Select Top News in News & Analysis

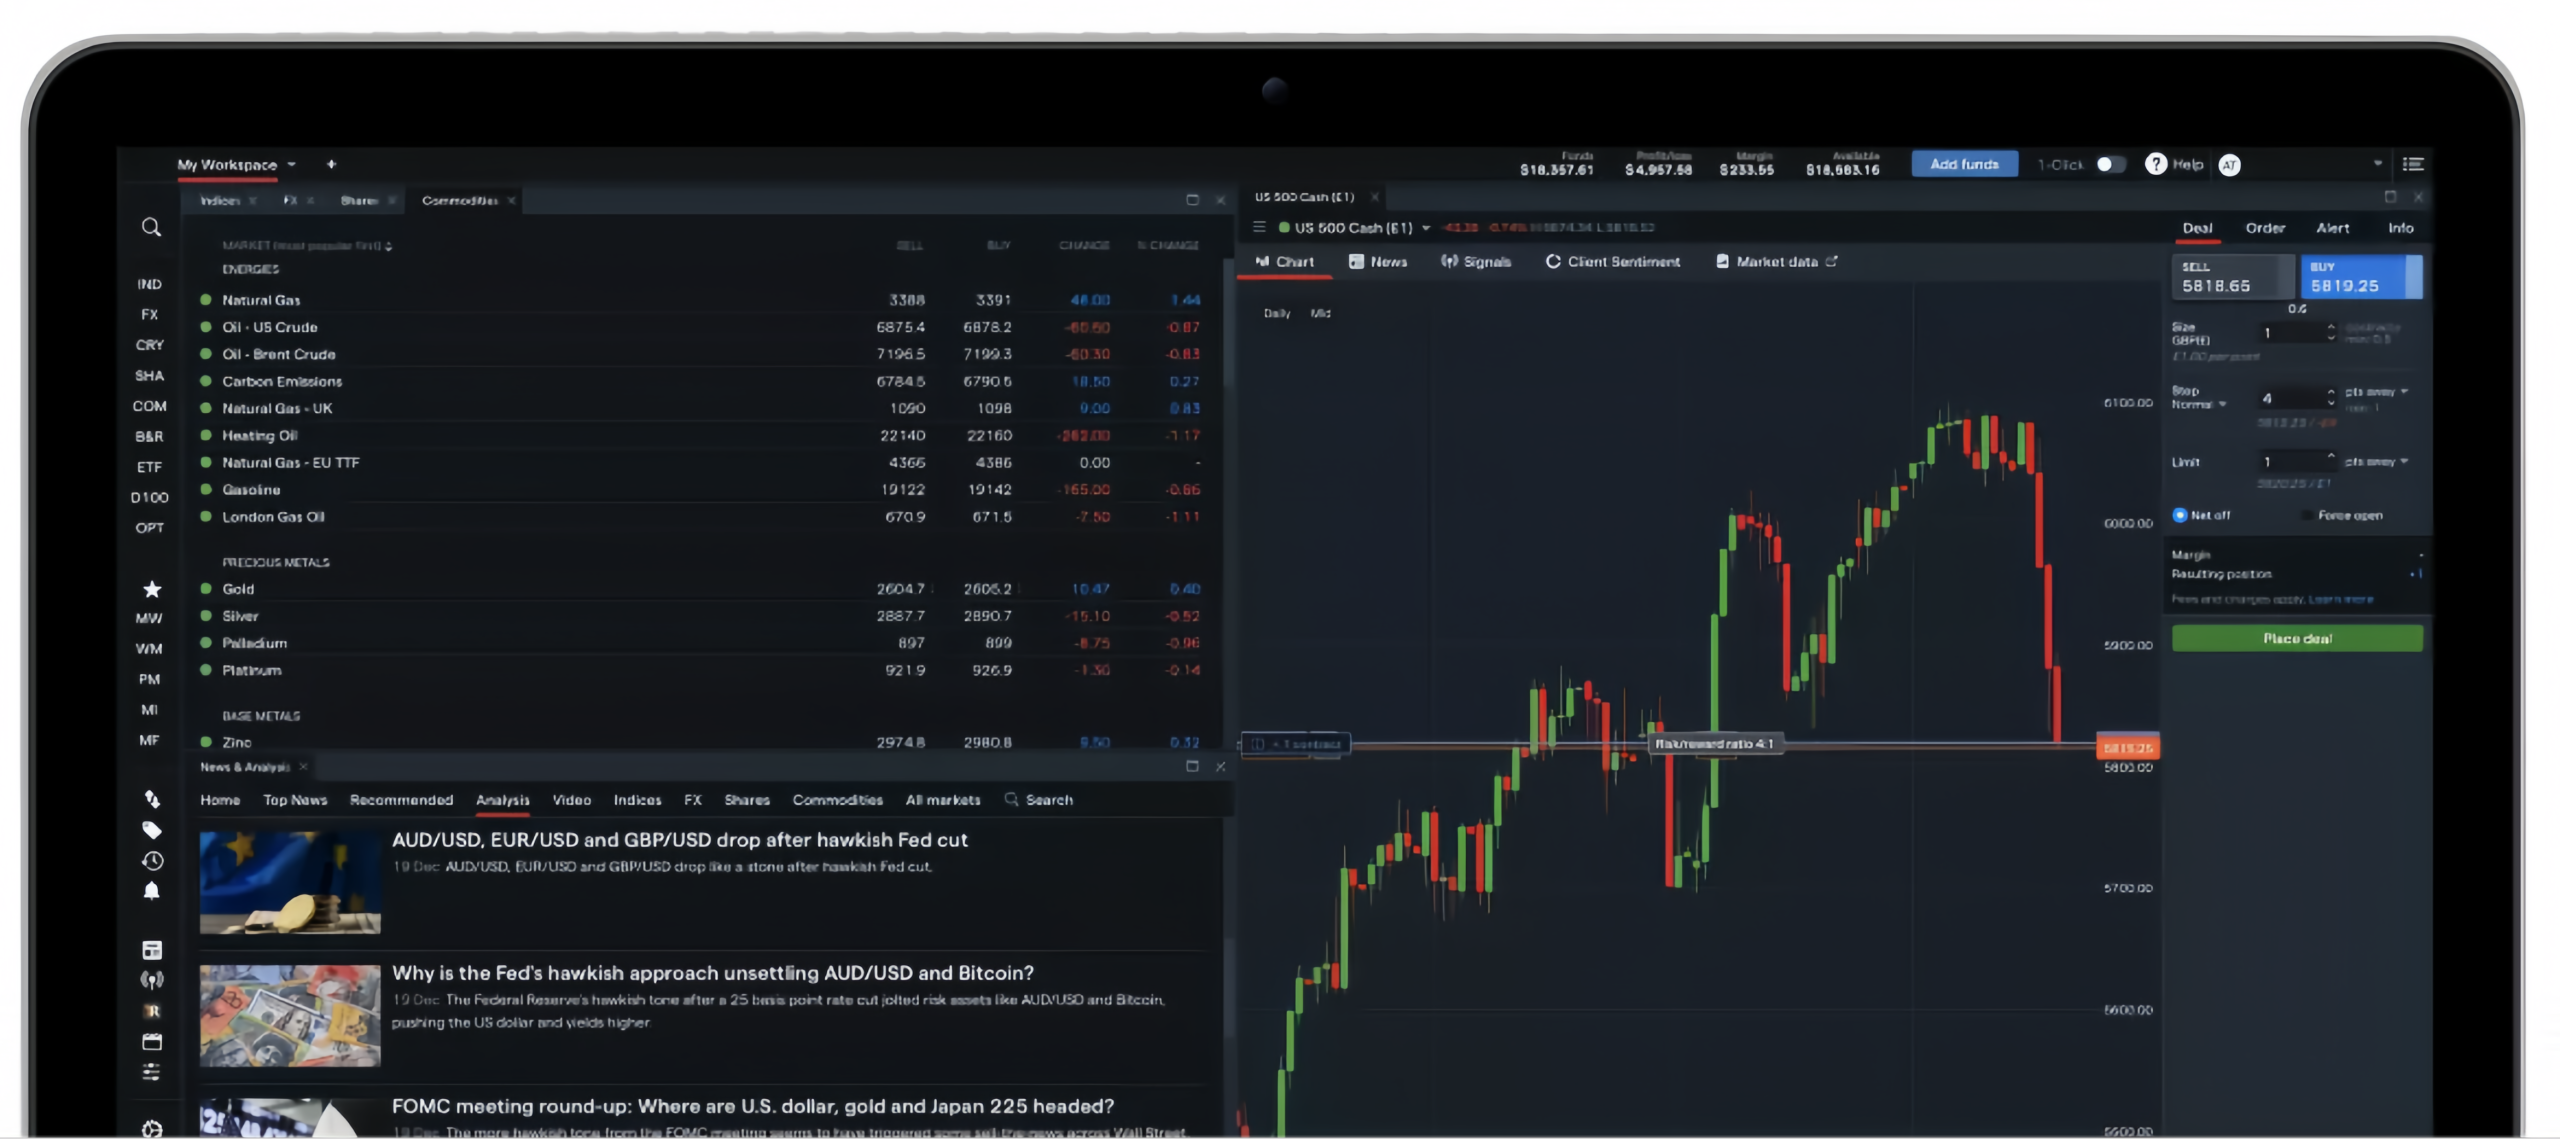point(295,800)
